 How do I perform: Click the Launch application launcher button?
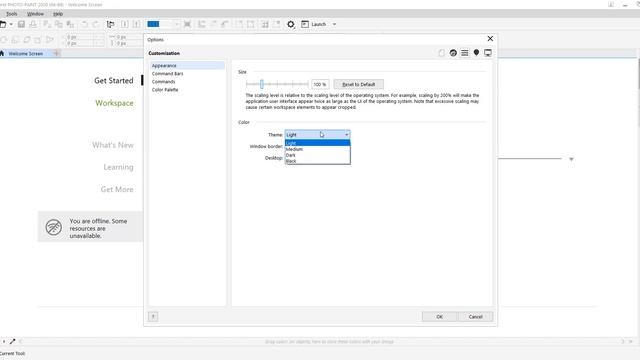pyautogui.click(x=313, y=24)
